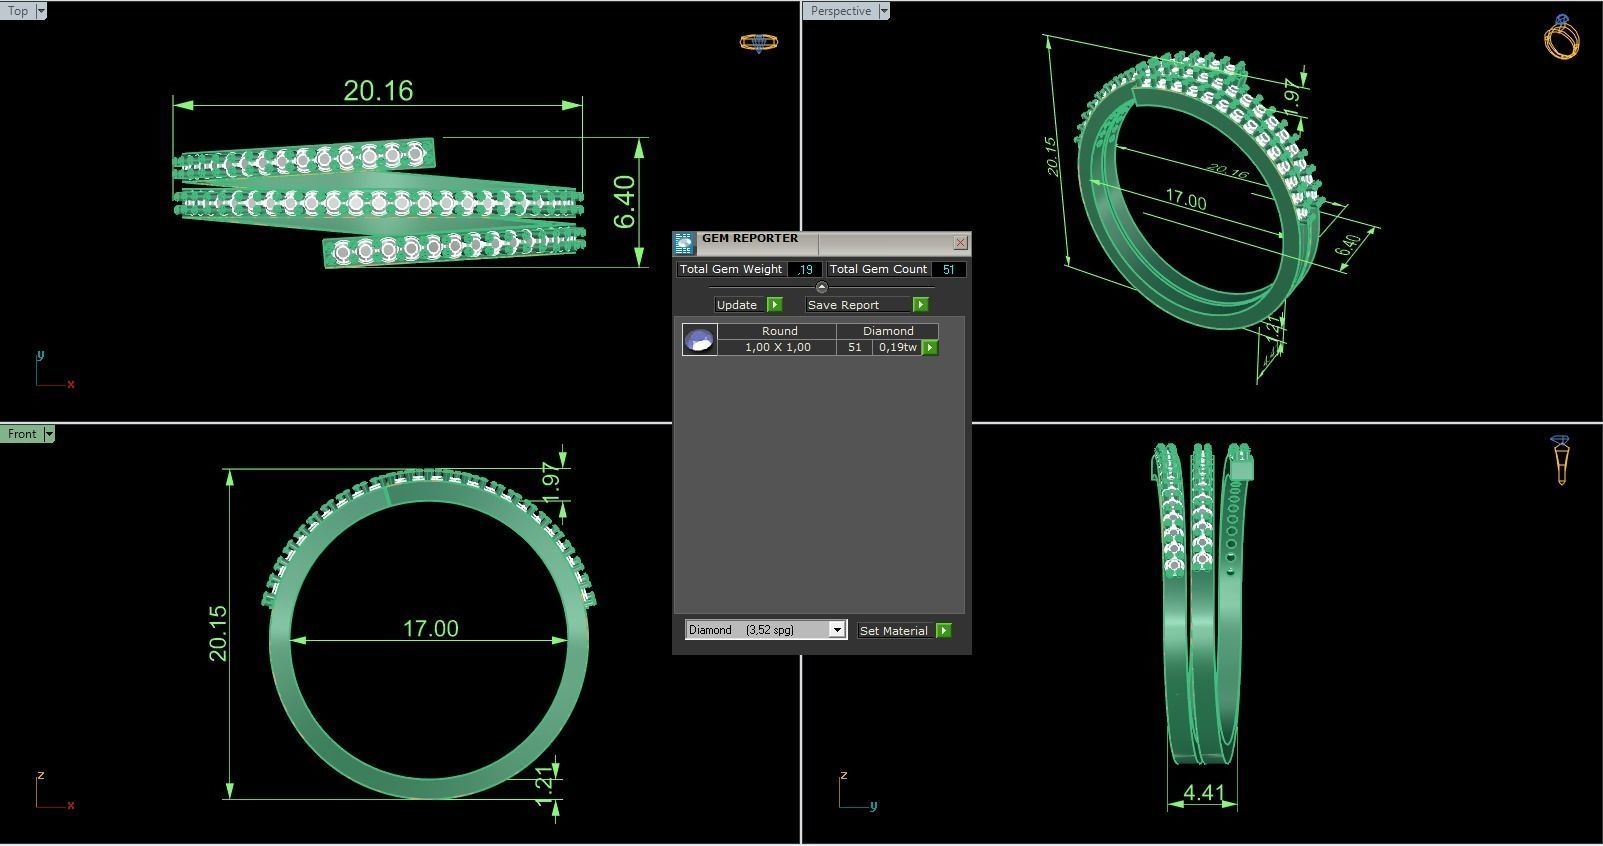Viewport: 1603px width, 846px height.
Task: Click the Diamond column header
Action: point(888,331)
